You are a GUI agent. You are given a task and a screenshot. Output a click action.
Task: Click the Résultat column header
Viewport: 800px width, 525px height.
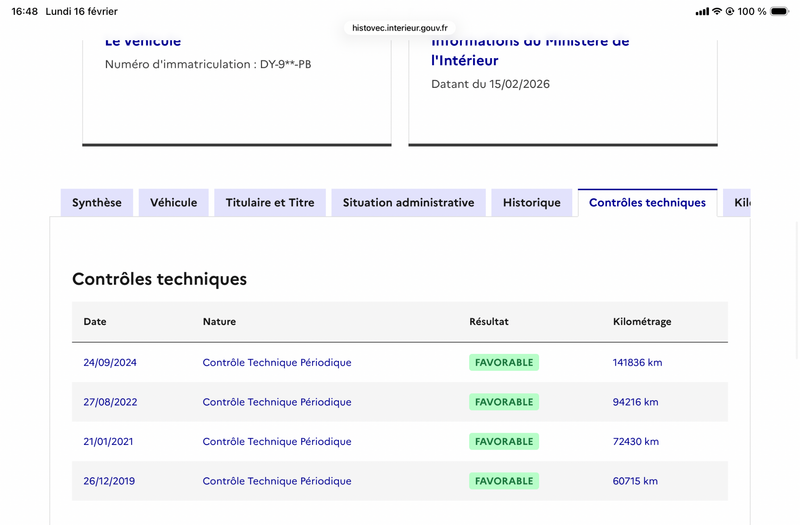pyautogui.click(x=489, y=321)
